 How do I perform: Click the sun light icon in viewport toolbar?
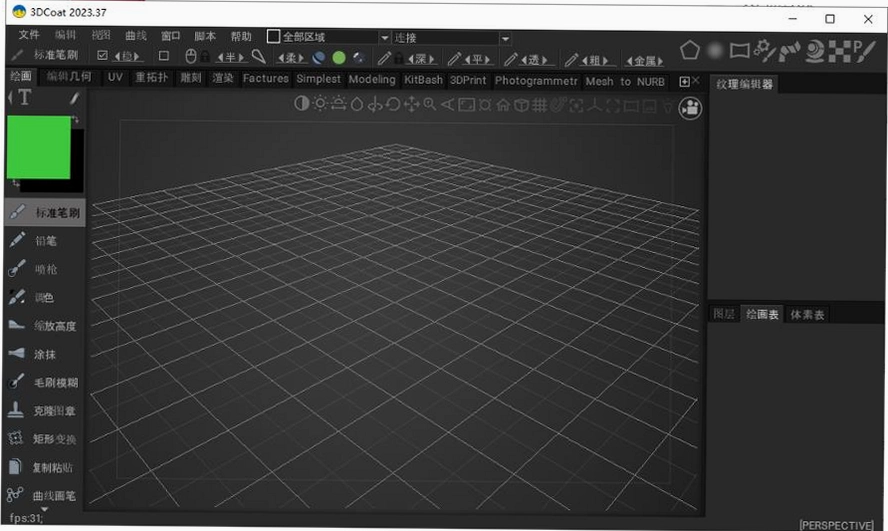[x=320, y=104]
